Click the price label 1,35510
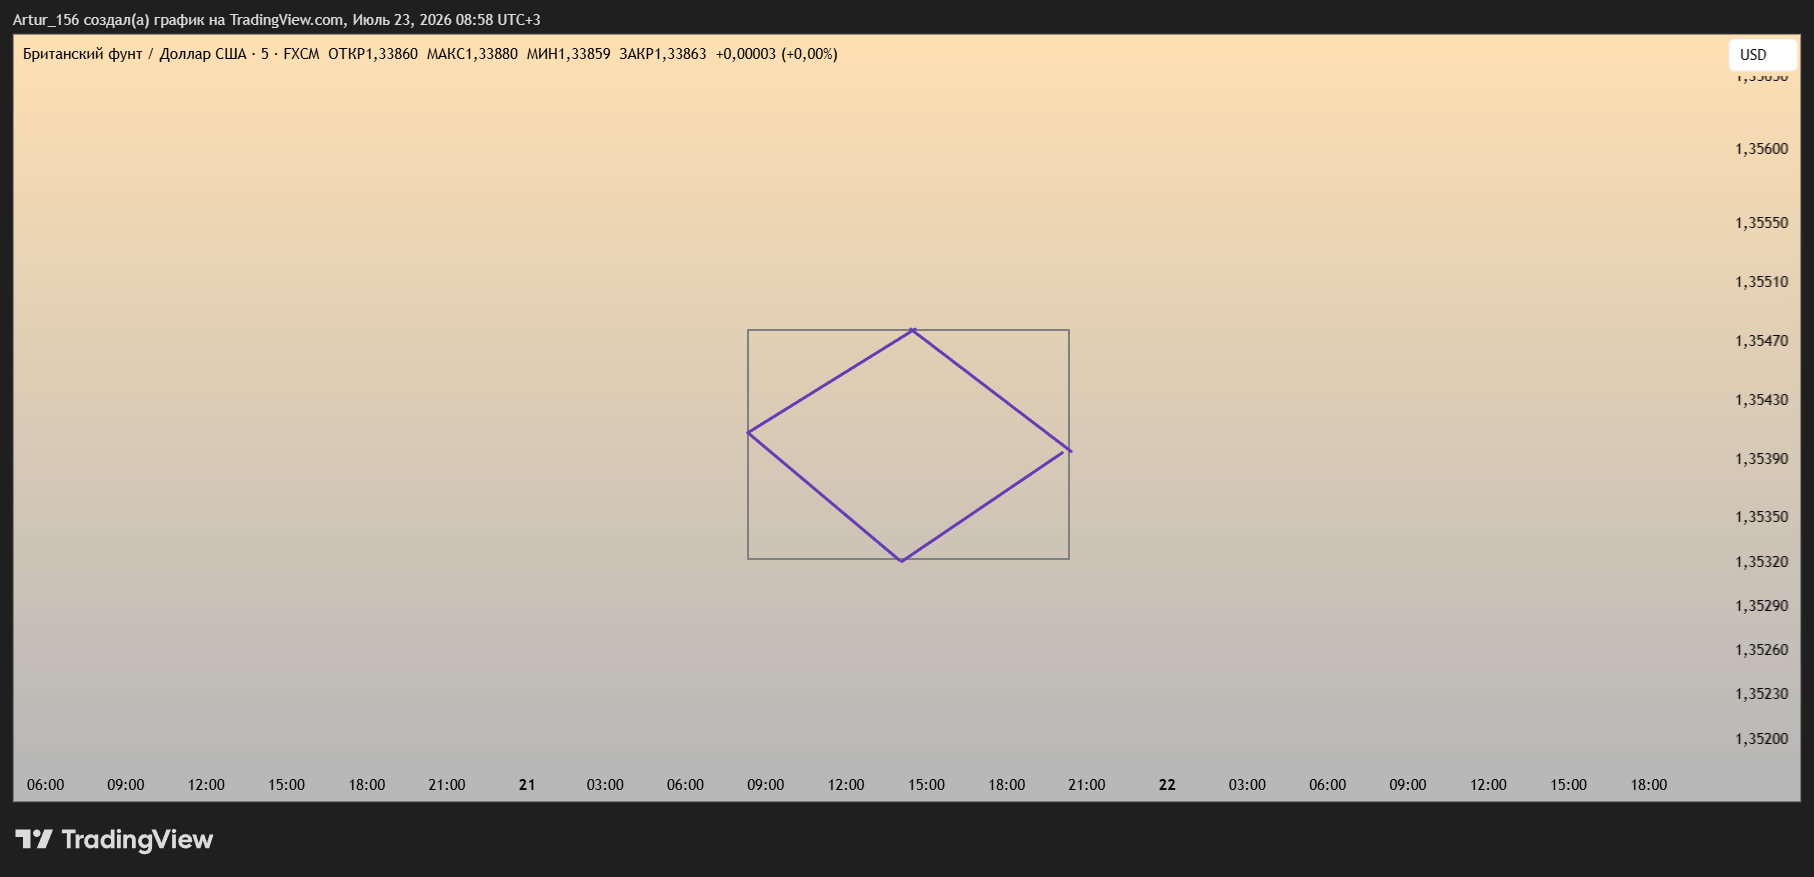This screenshot has height=877, width=1814. click(x=1762, y=282)
